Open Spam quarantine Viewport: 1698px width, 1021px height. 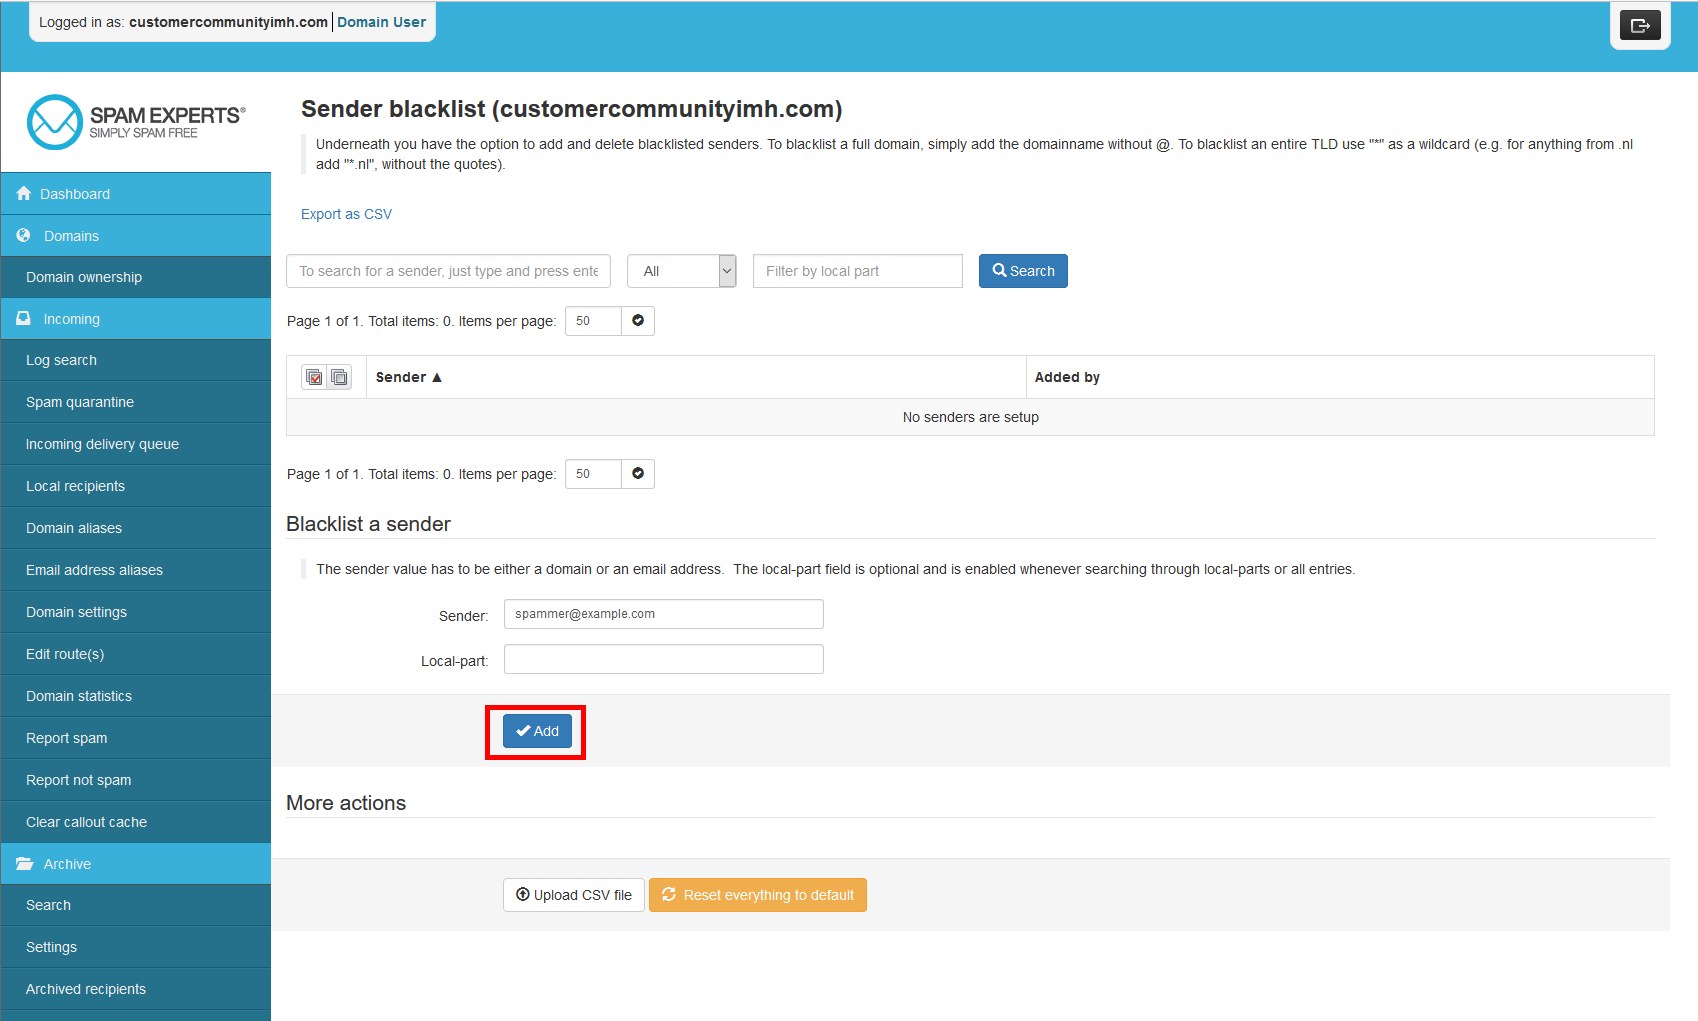pos(136,402)
